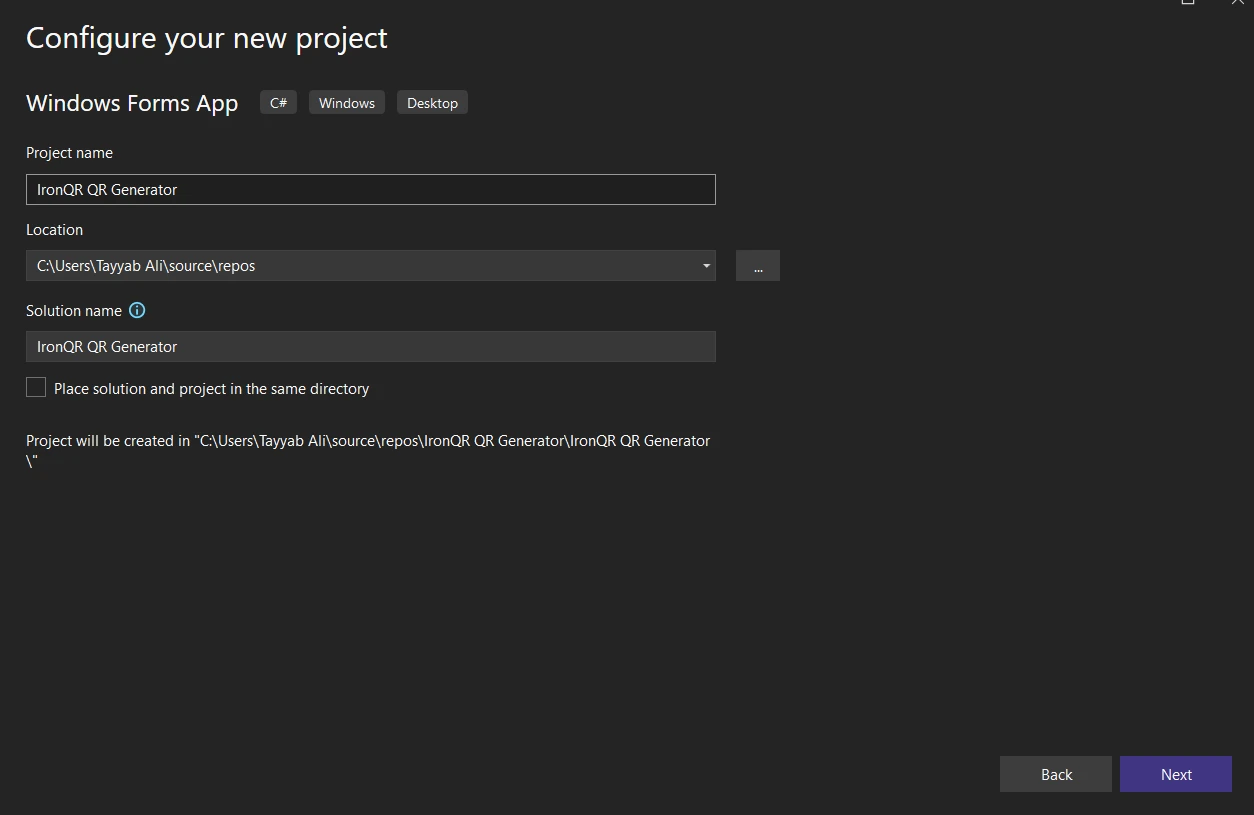Click the "Location" label
1254x815 pixels.
pyautogui.click(x=54, y=230)
